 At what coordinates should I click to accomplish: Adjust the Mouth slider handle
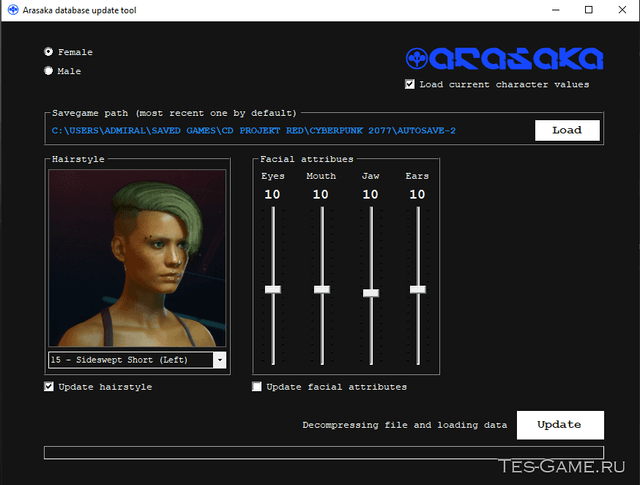[322, 289]
